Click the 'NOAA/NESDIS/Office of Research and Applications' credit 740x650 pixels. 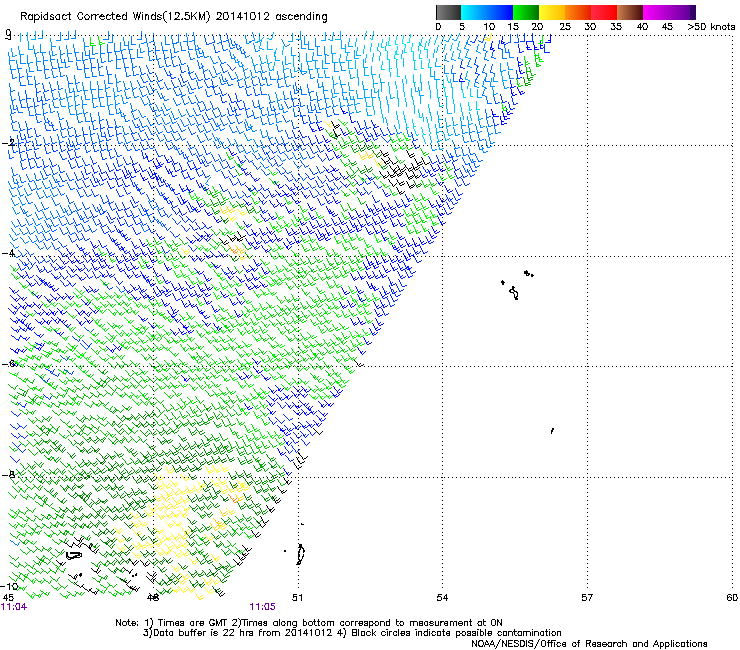click(x=589, y=644)
